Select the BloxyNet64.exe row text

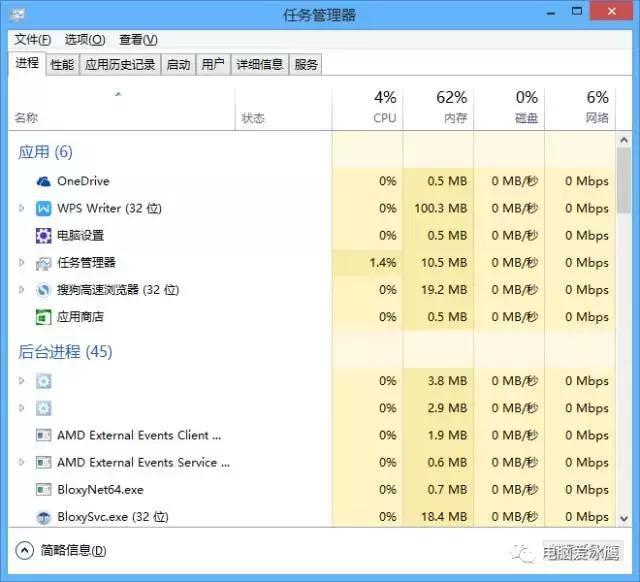[100, 490]
